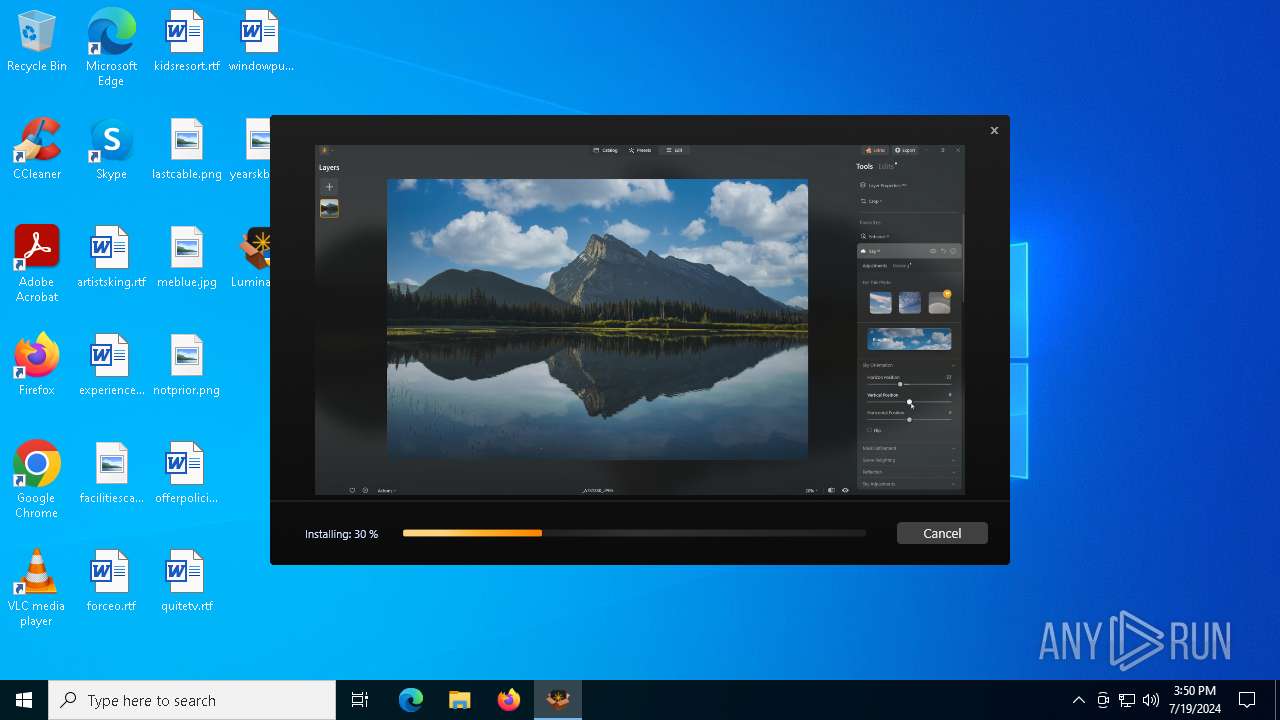Open the clock showing 3:50 PM
This screenshot has height=720, width=1280.
pos(1195,700)
